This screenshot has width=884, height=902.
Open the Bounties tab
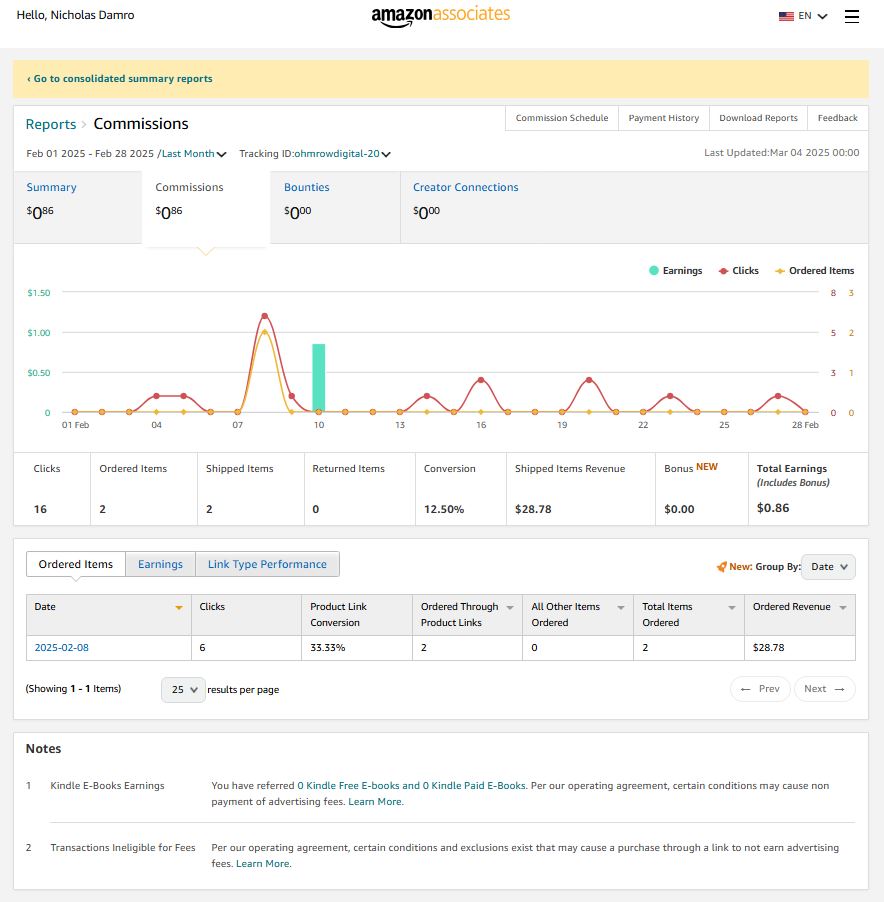(335, 207)
